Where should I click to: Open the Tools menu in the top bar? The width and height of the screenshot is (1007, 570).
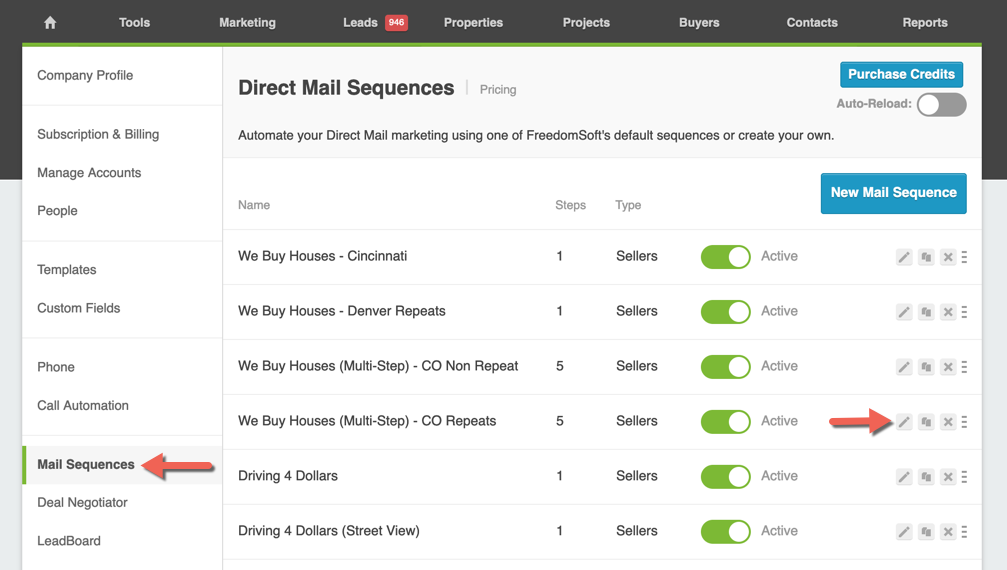pos(134,22)
